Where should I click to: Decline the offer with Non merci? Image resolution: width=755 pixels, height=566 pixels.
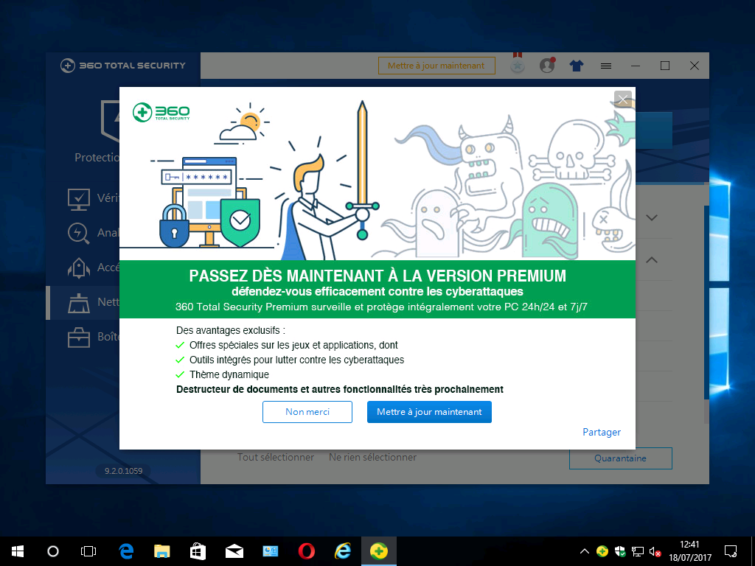pyautogui.click(x=307, y=412)
